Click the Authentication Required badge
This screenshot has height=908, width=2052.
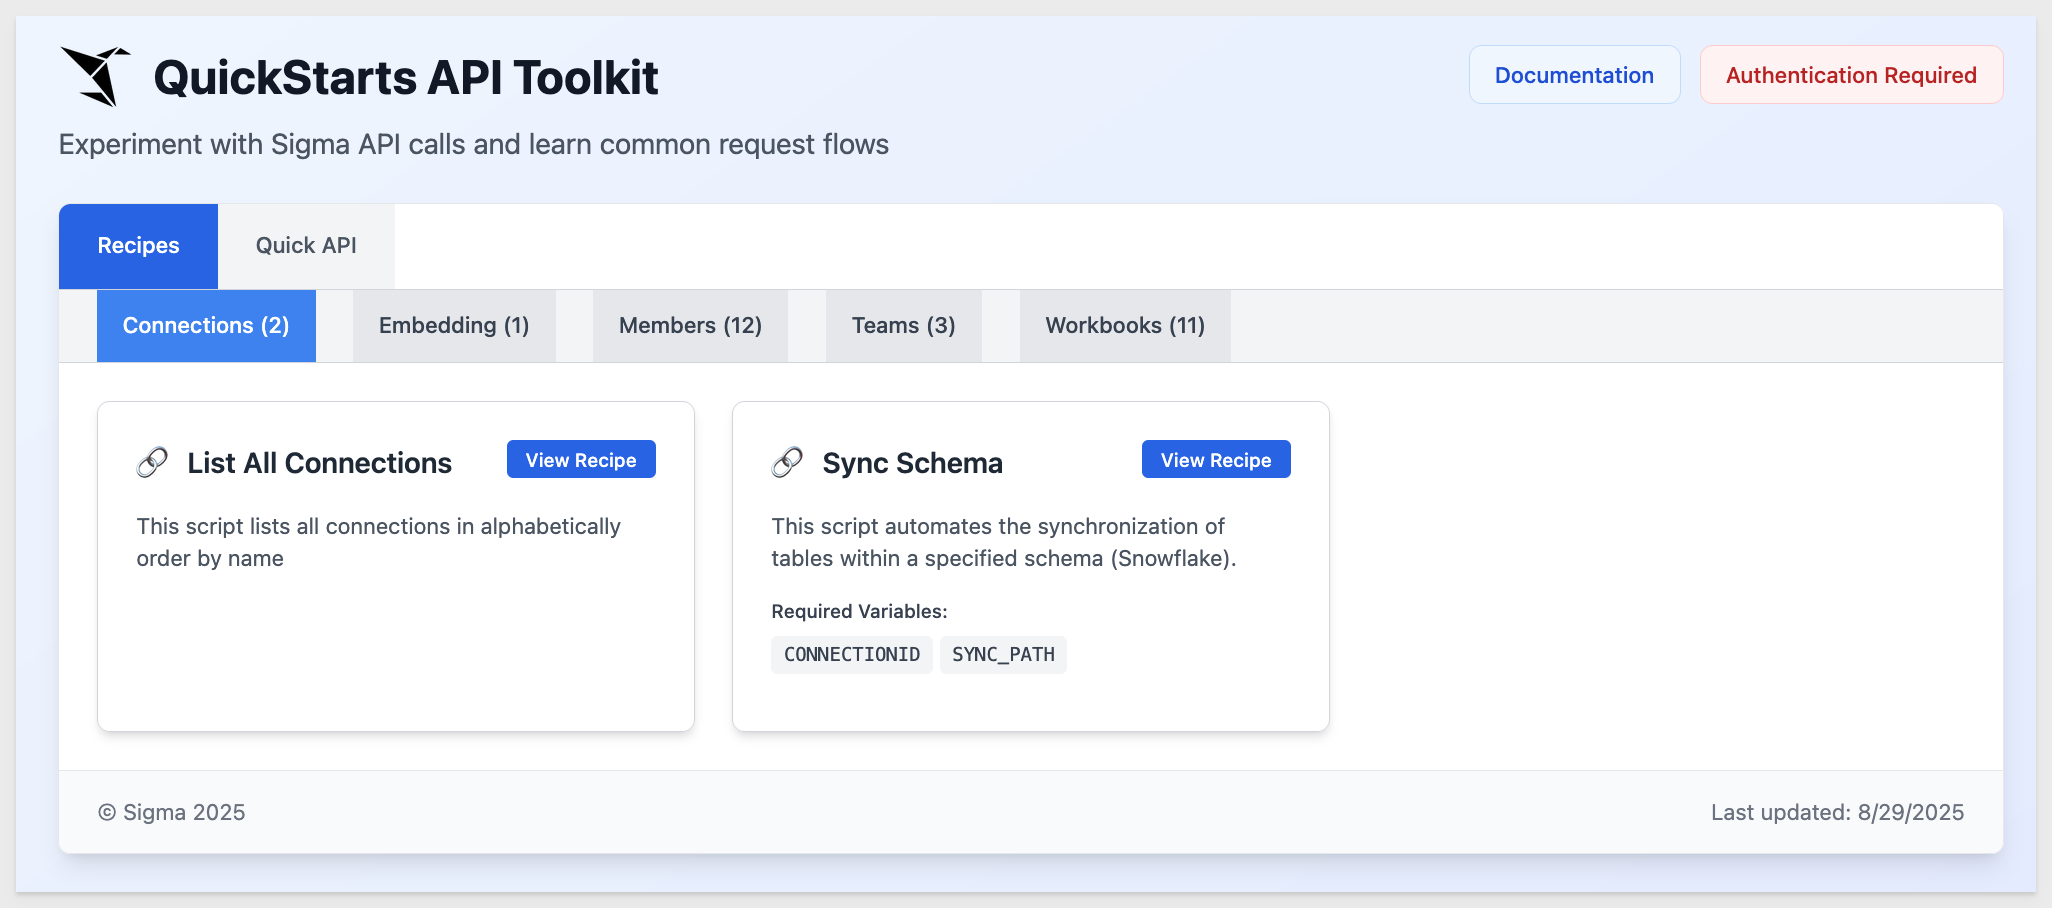[1851, 75]
